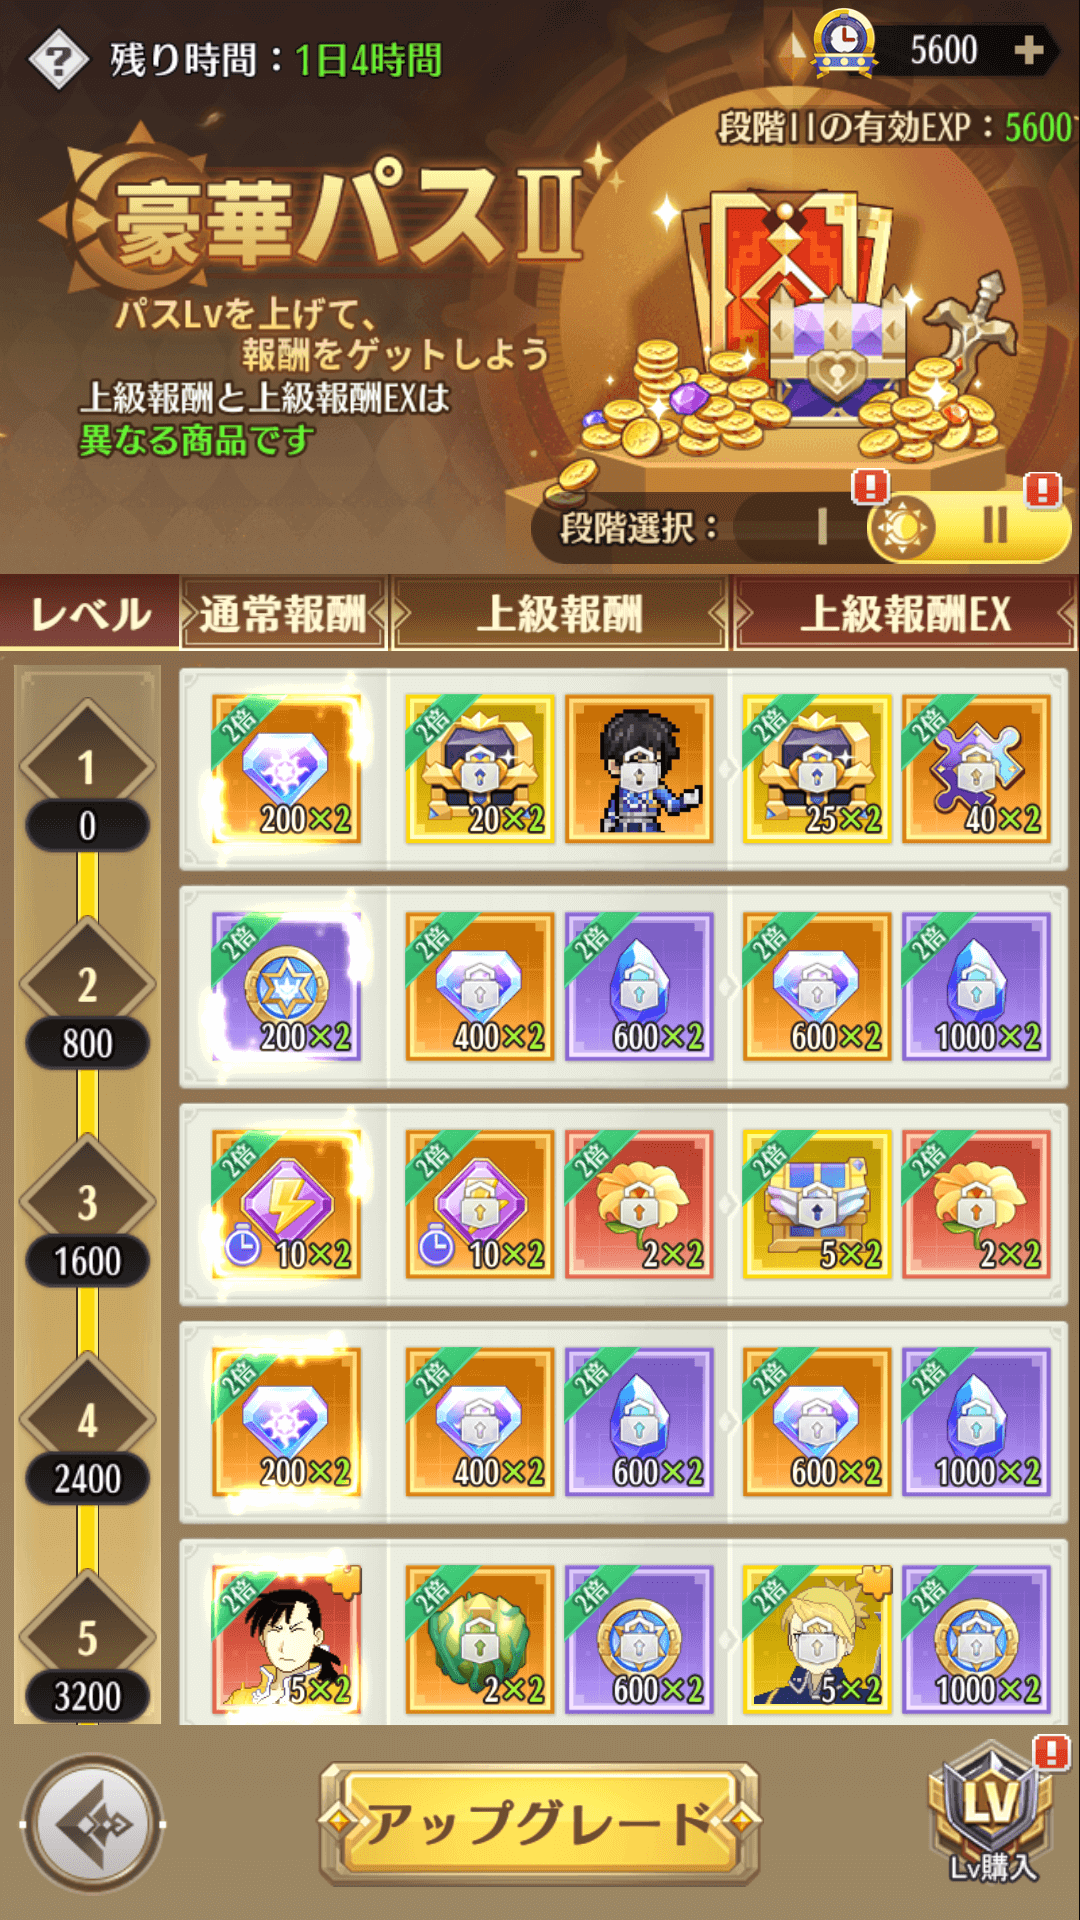Tap the plus icon beside 5600
Viewport: 1080px width, 1920px height.
pos(1029,50)
